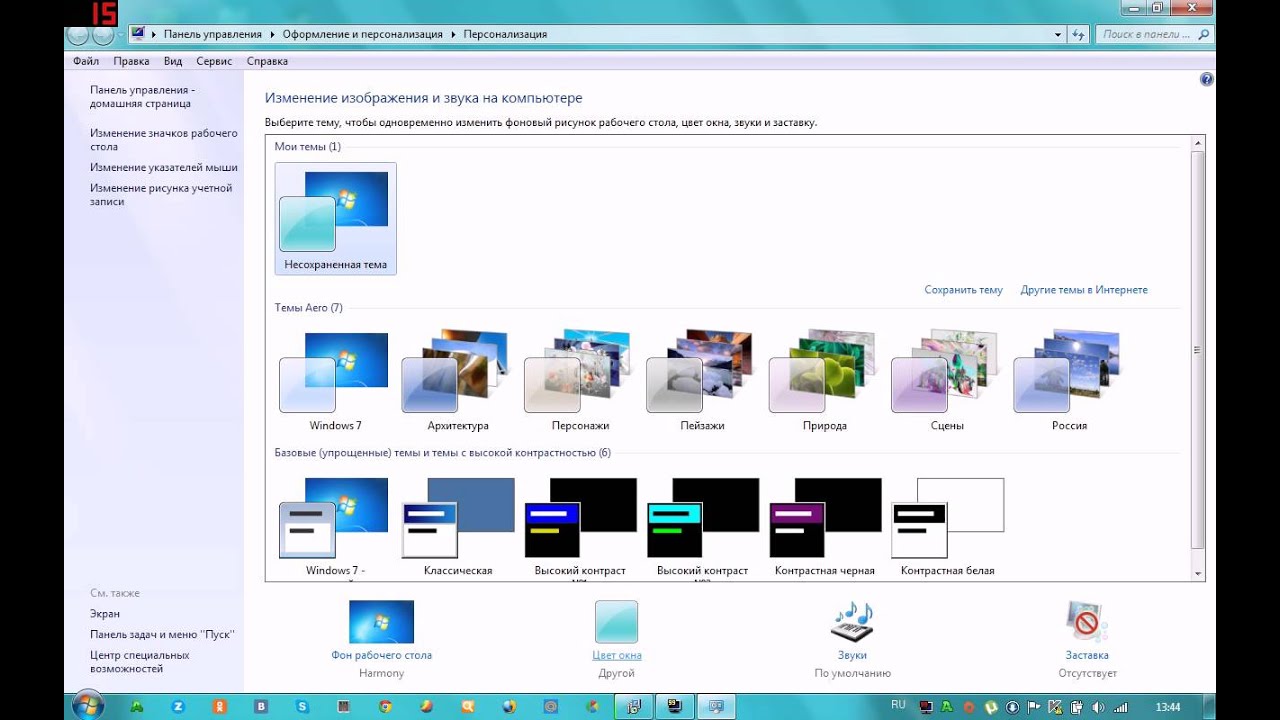
Task: Click the address bar refresh button
Action: click(1078, 34)
